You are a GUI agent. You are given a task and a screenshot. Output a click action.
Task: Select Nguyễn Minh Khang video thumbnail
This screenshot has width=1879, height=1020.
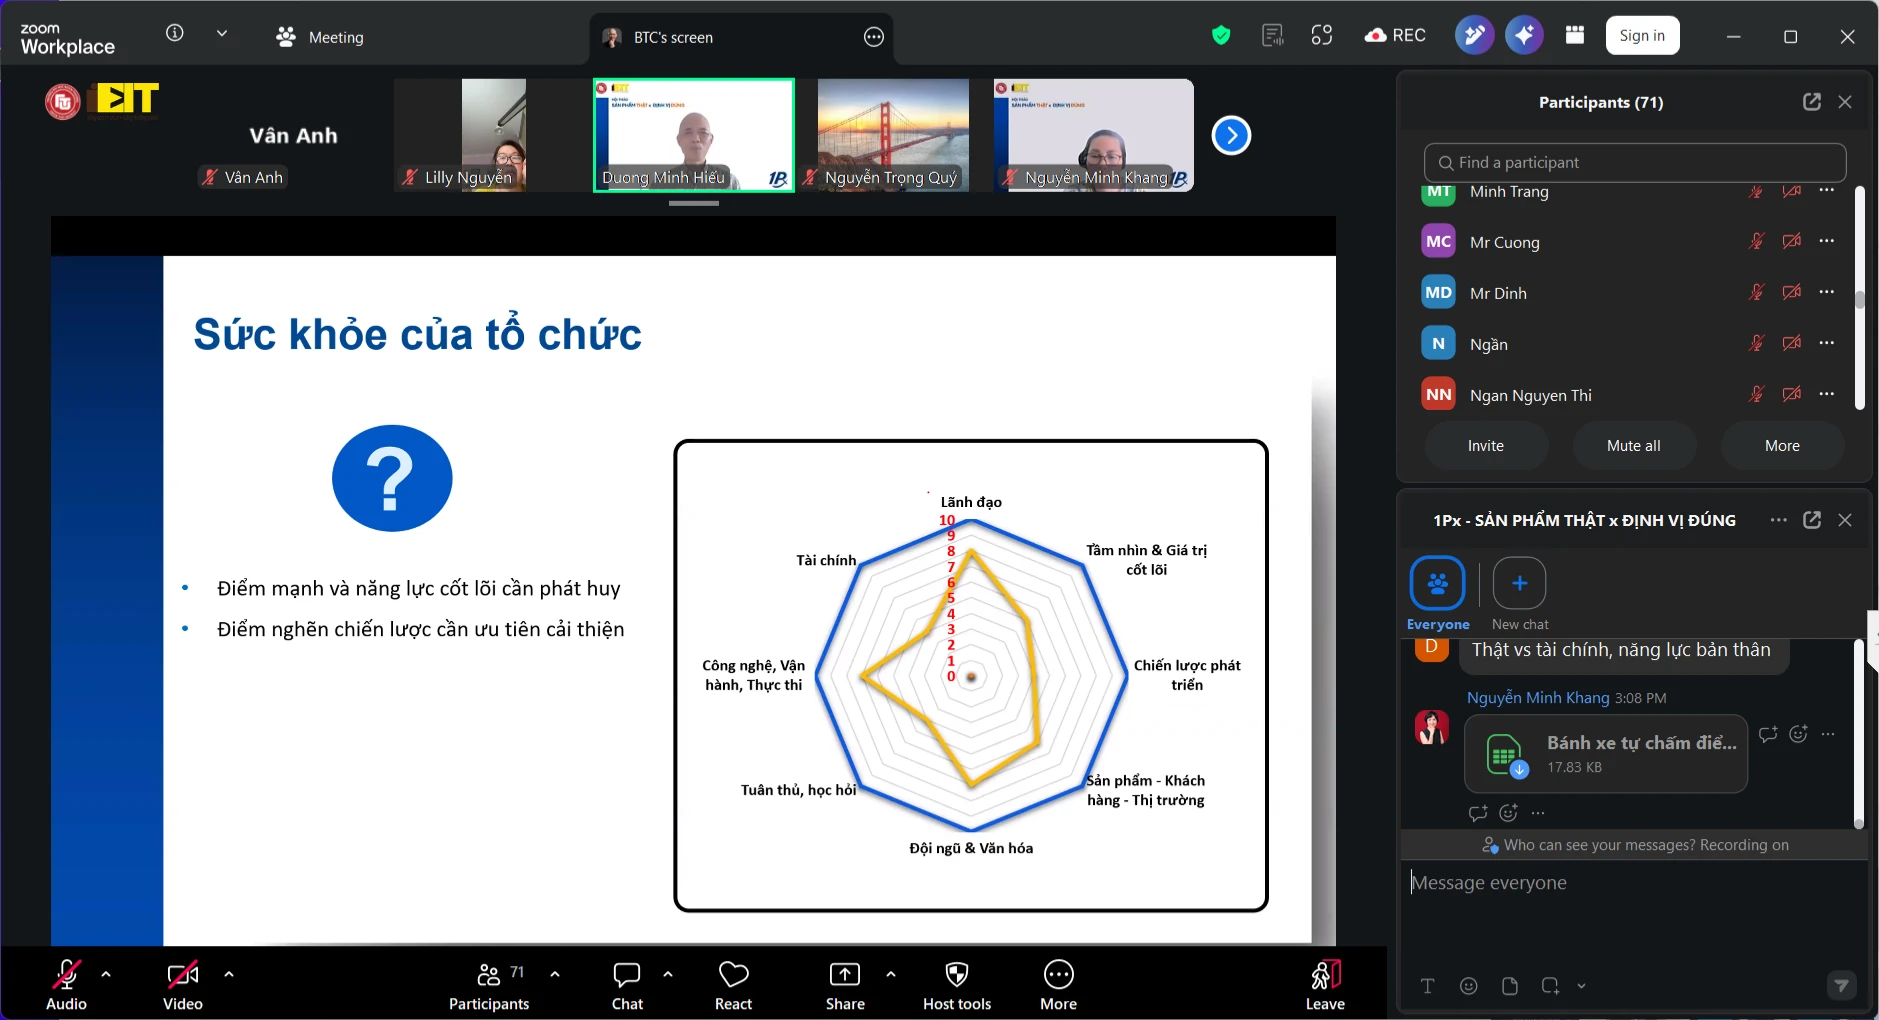(1094, 135)
